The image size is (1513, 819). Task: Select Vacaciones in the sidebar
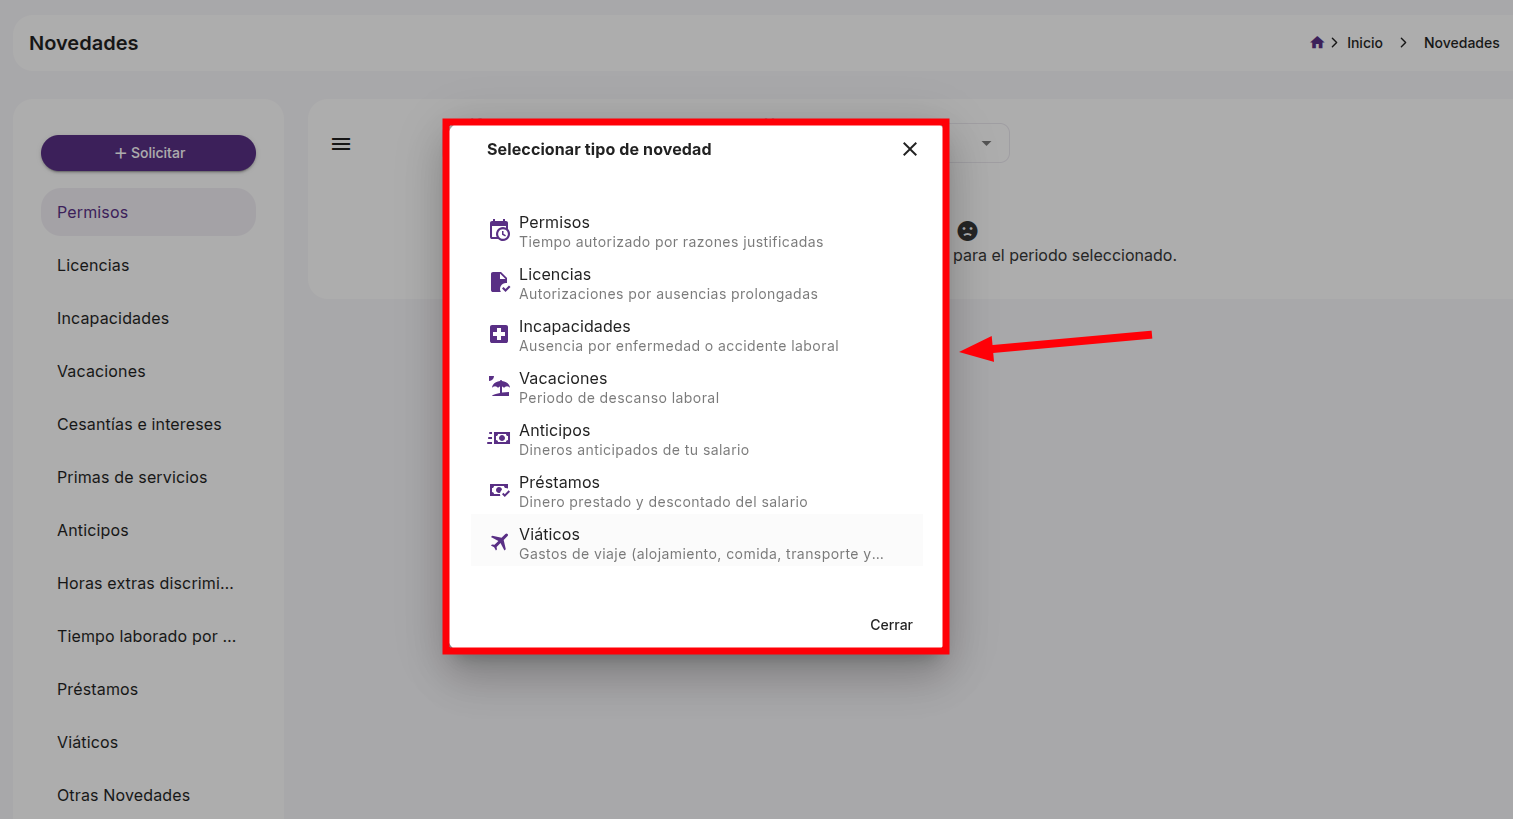click(148, 371)
